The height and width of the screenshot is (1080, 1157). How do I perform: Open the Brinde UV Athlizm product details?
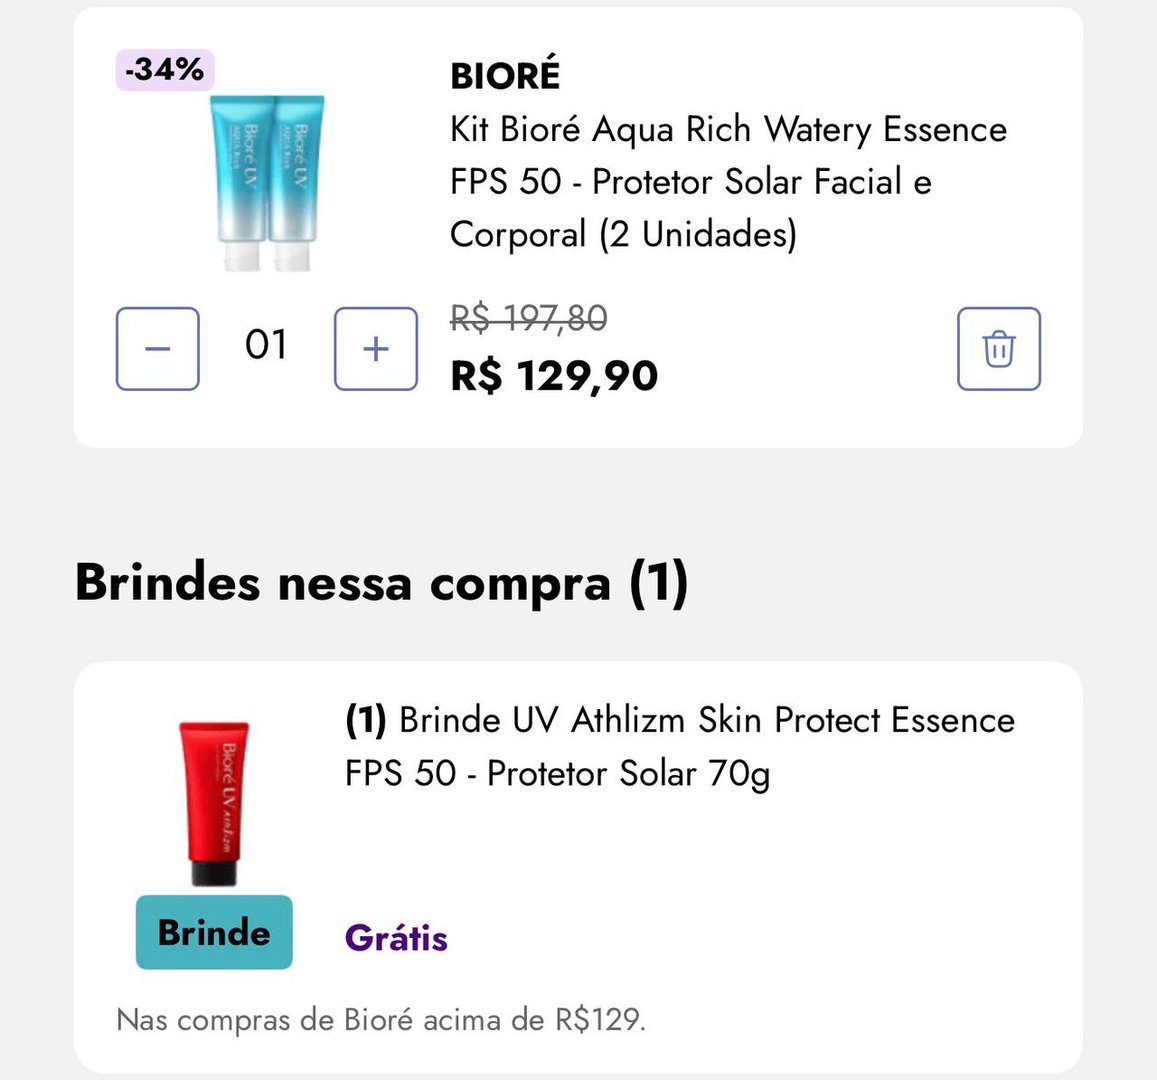(x=680, y=746)
